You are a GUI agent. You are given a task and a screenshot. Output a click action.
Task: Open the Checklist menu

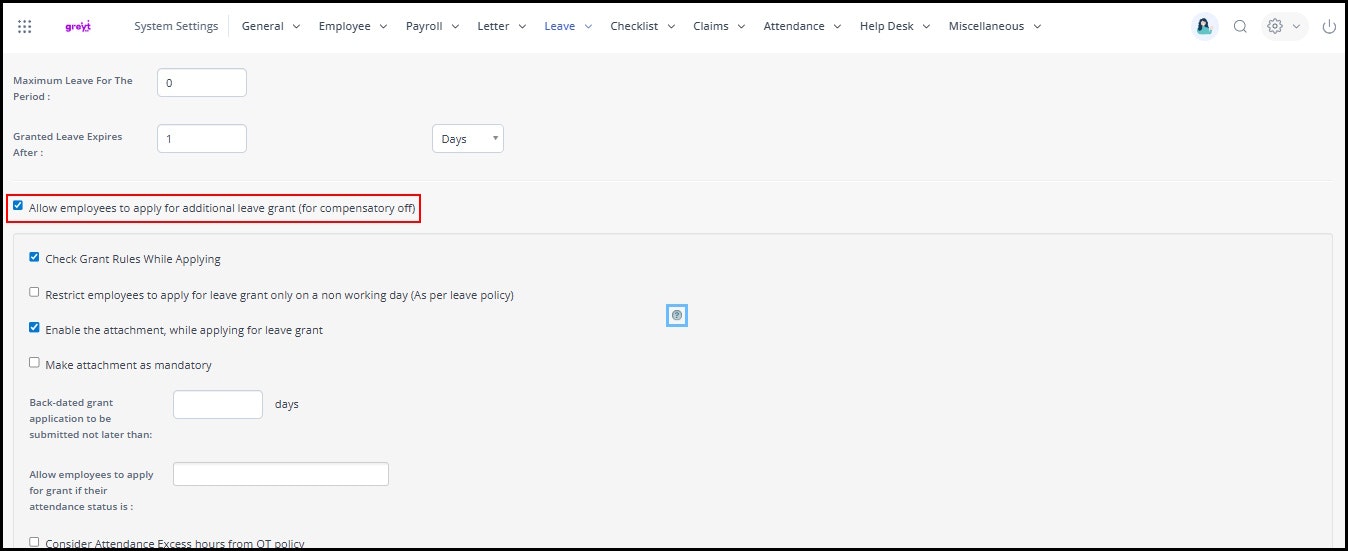tap(643, 27)
